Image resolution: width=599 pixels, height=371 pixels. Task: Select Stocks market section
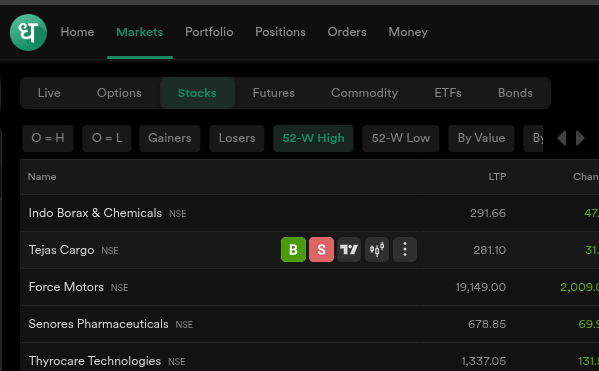click(x=197, y=93)
